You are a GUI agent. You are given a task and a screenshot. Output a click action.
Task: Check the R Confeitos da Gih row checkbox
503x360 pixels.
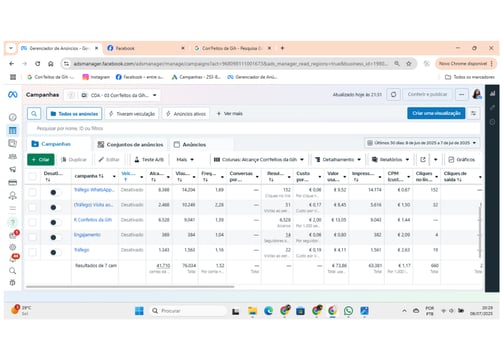[32, 222]
